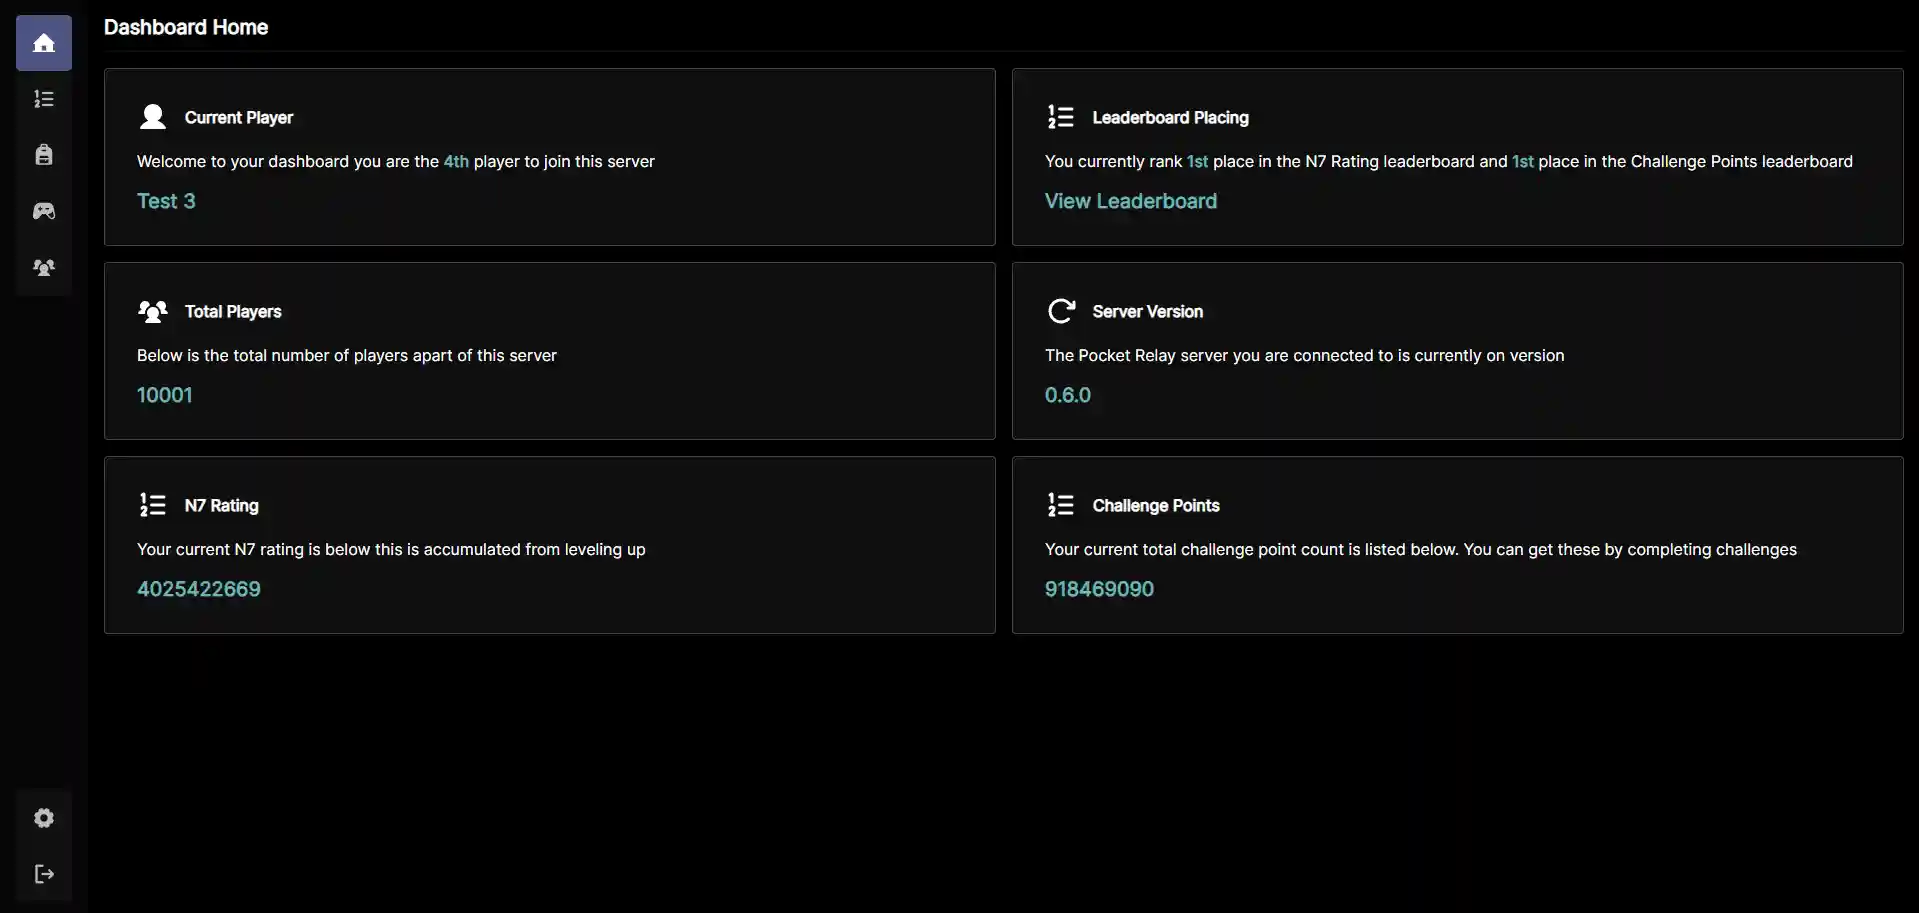This screenshot has width=1919, height=913.
Task: Click the total players count 10001
Action: coord(165,395)
